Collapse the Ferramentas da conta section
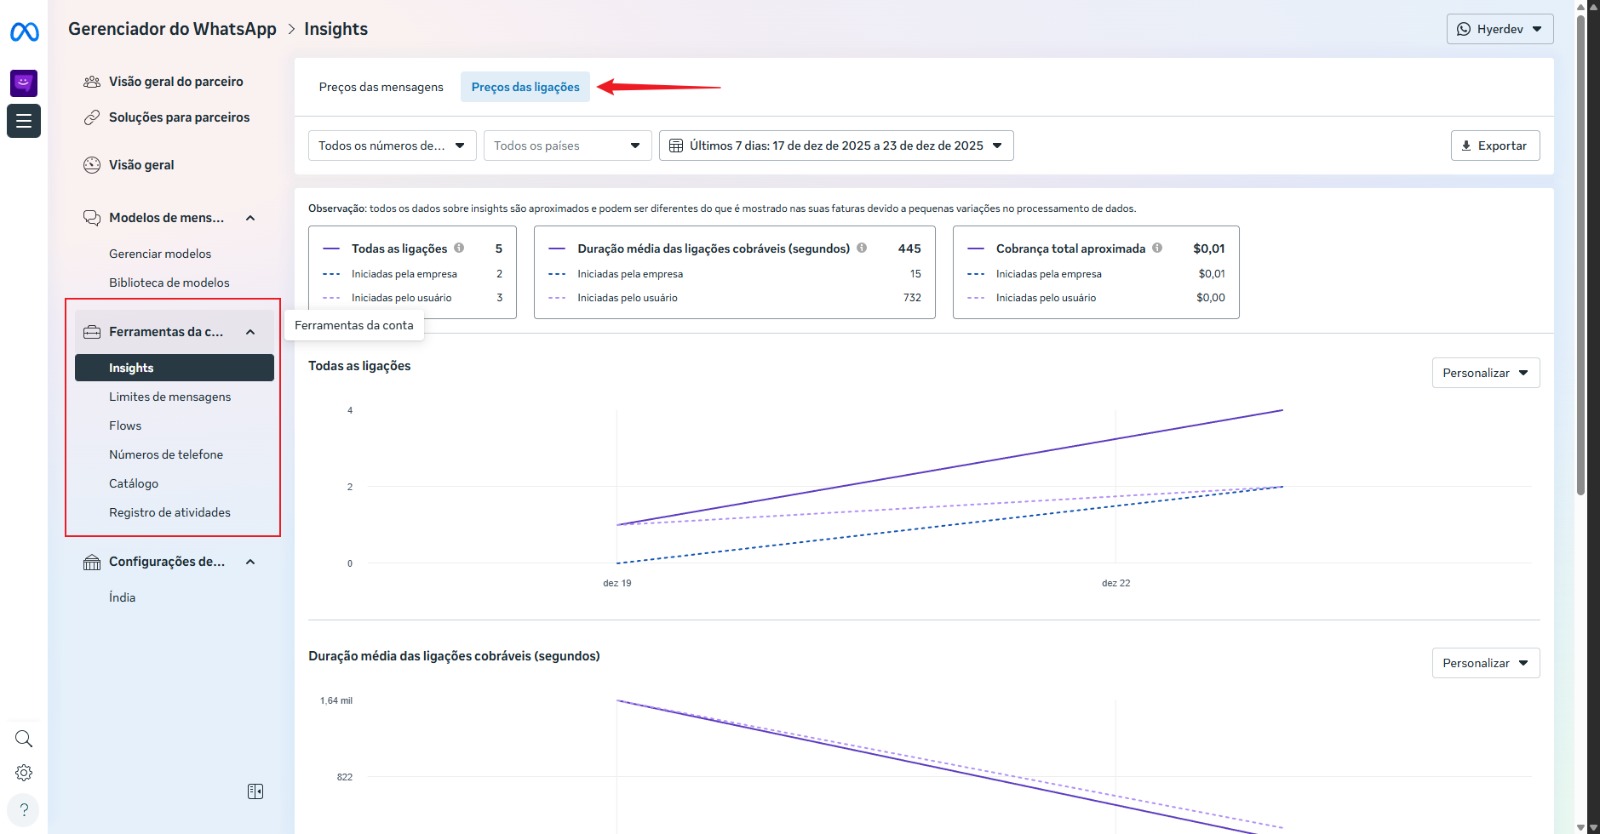Image resolution: width=1600 pixels, height=834 pixels. (250, 332)
